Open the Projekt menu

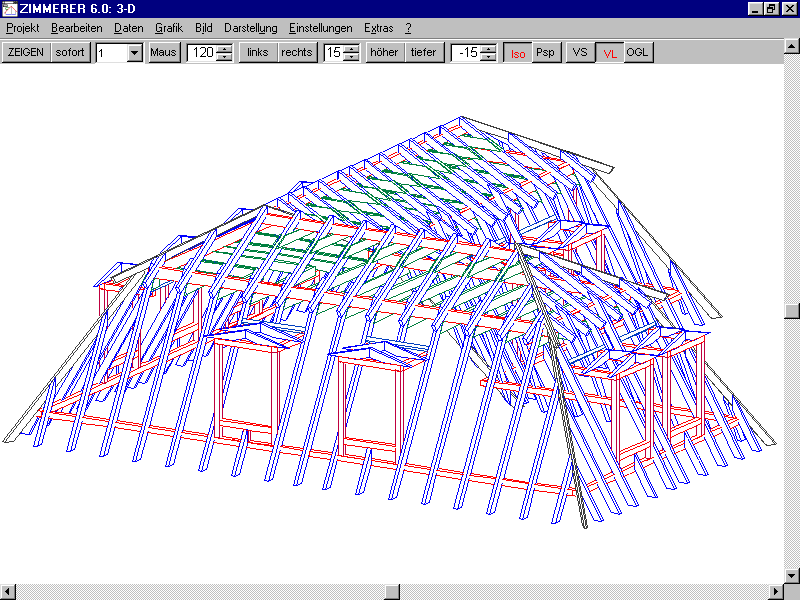pyautogui.click(x=22, y=28)
